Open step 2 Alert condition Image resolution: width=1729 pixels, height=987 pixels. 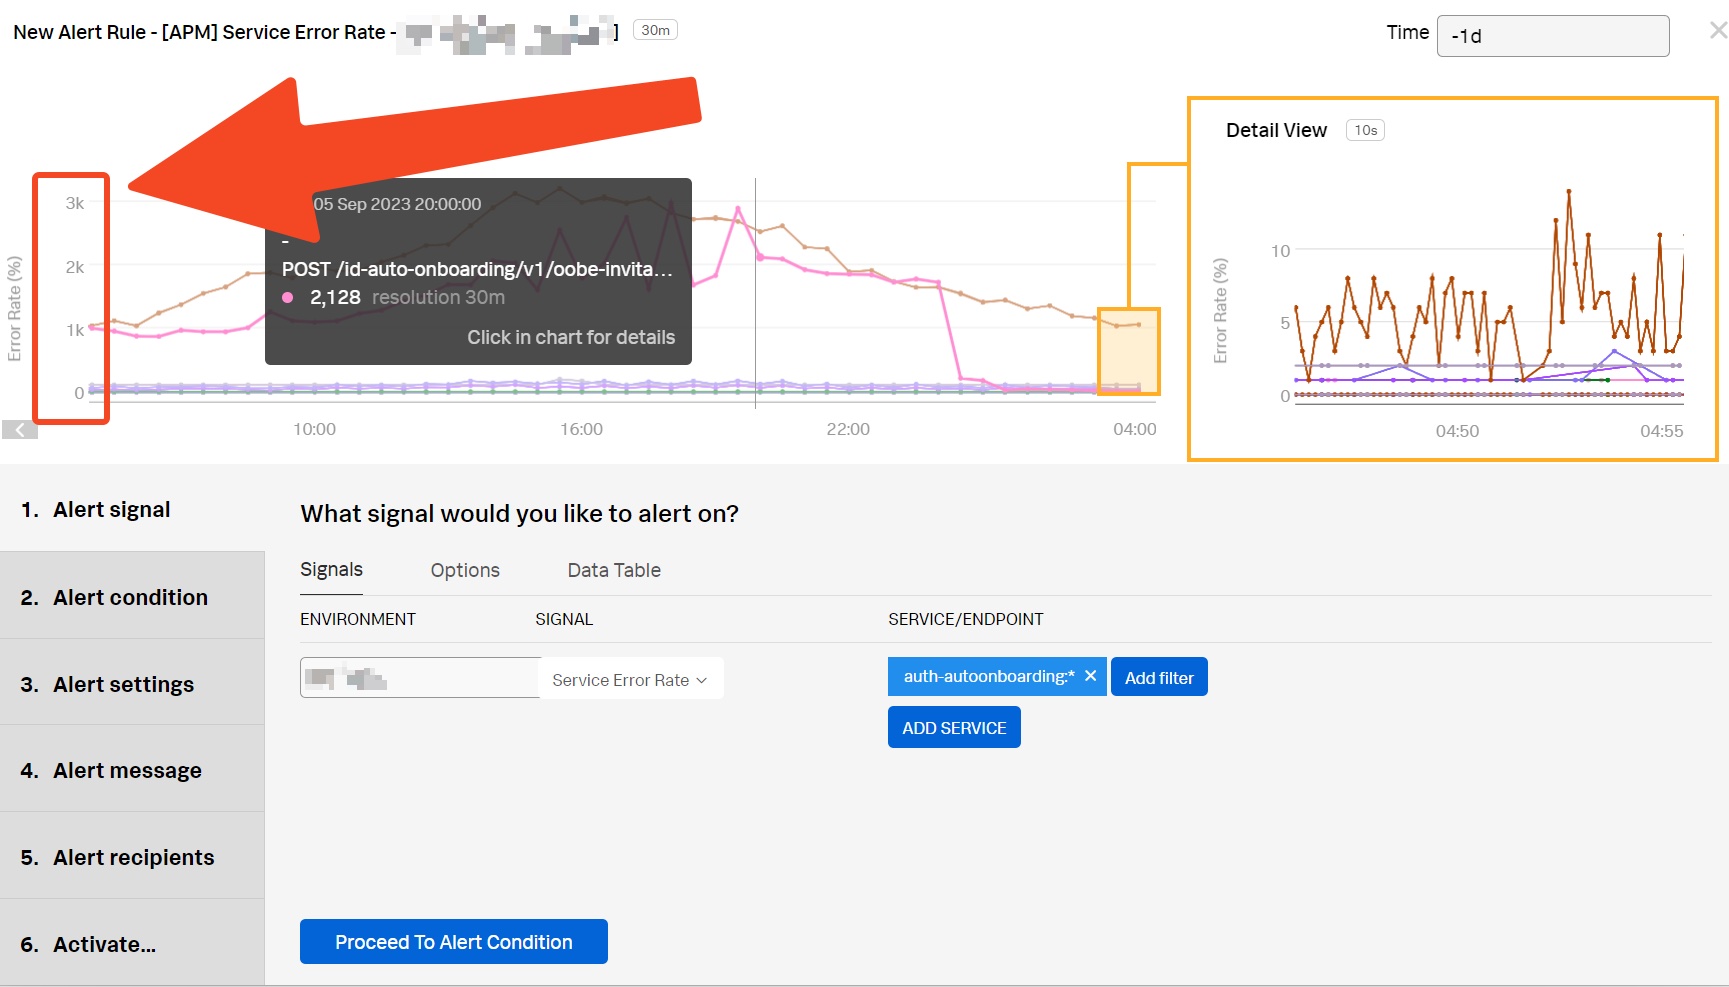click(130, 596)
